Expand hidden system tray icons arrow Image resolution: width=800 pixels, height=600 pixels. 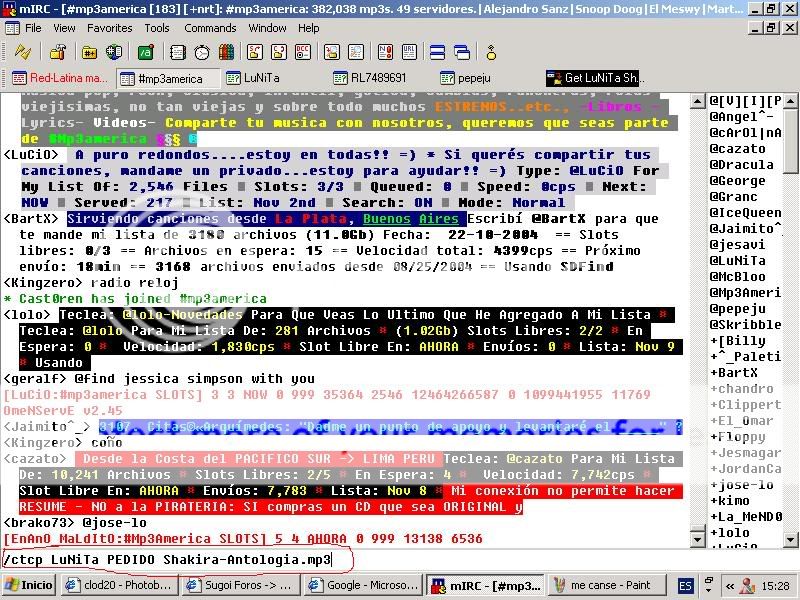point(730,586)
